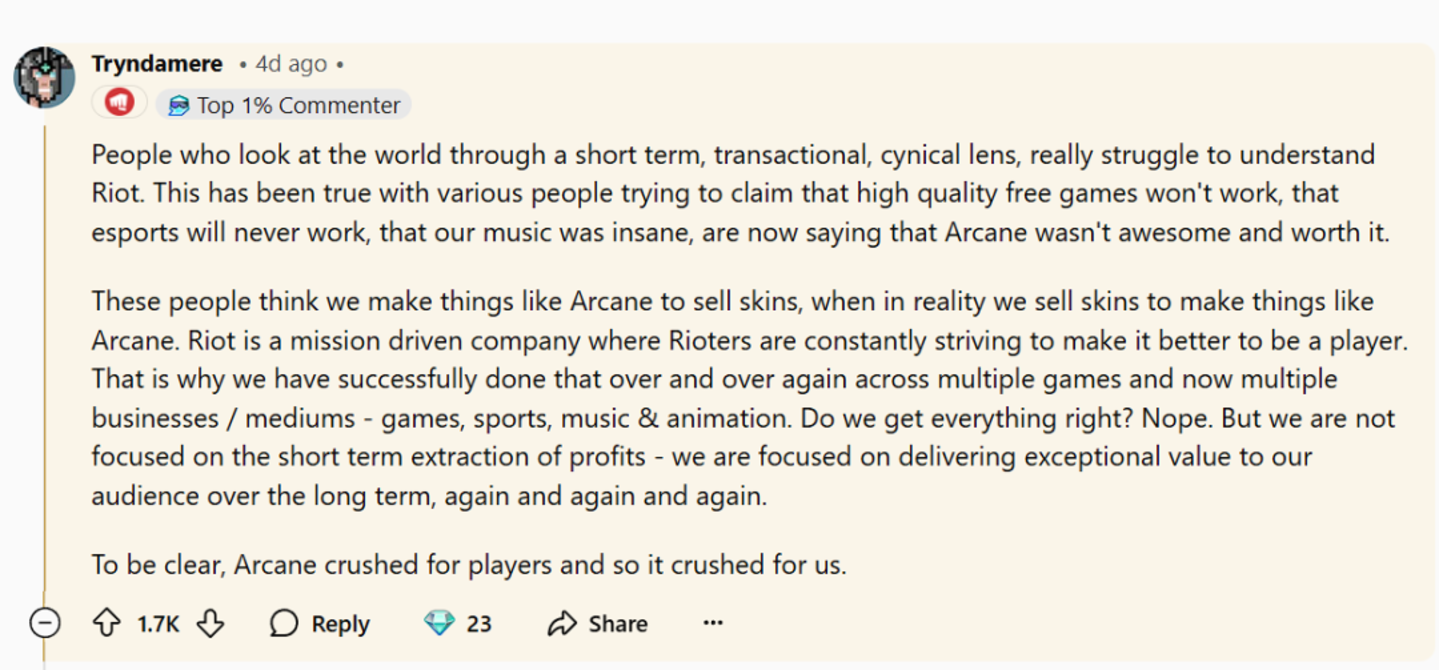1439x670 pixels.
Task: Open the three-dot more options menu
Action: 712,623
